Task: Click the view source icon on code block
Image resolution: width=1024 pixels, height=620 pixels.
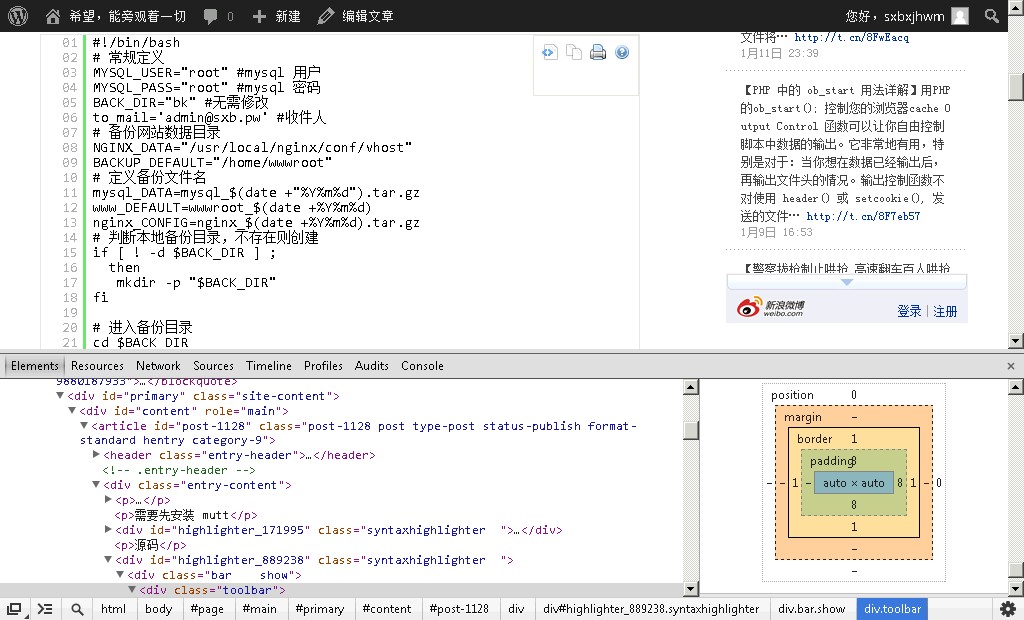Action: (x=549, y=52)
